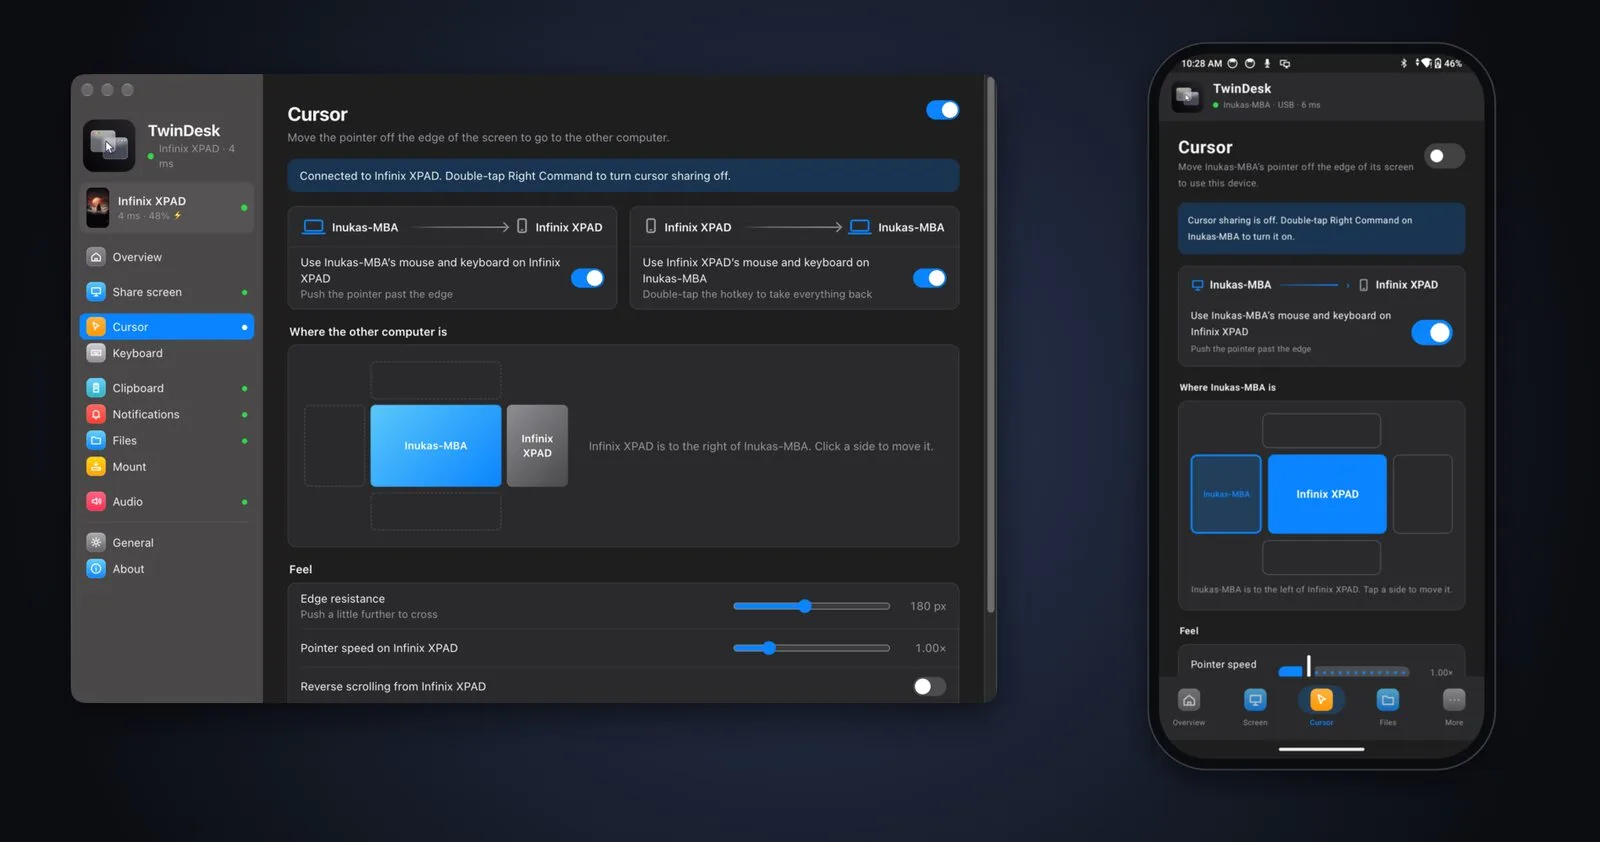Click the Pointer speed on Infinix XPAD slider
The width and height of the screenshot is (1600, 842).
(811, 648)
